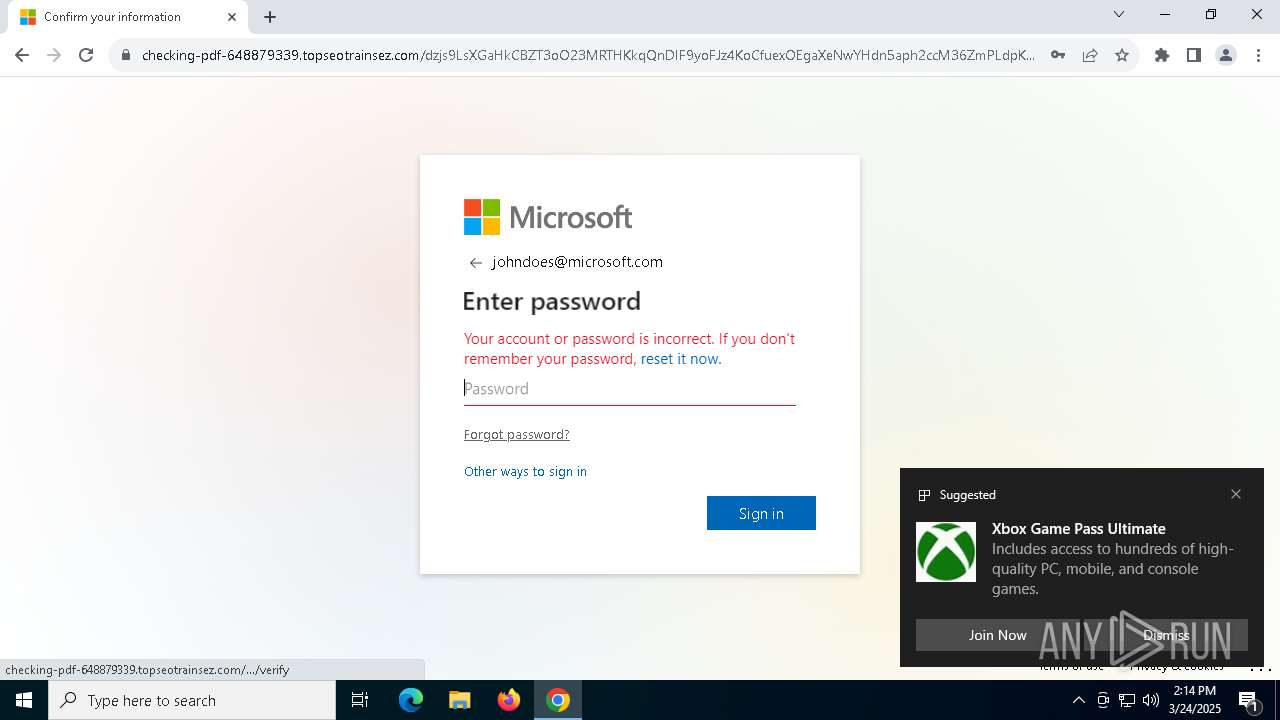The image size is (1280, 720).
Task: Restore down the Chrome window
Action: coord(1211,14)
